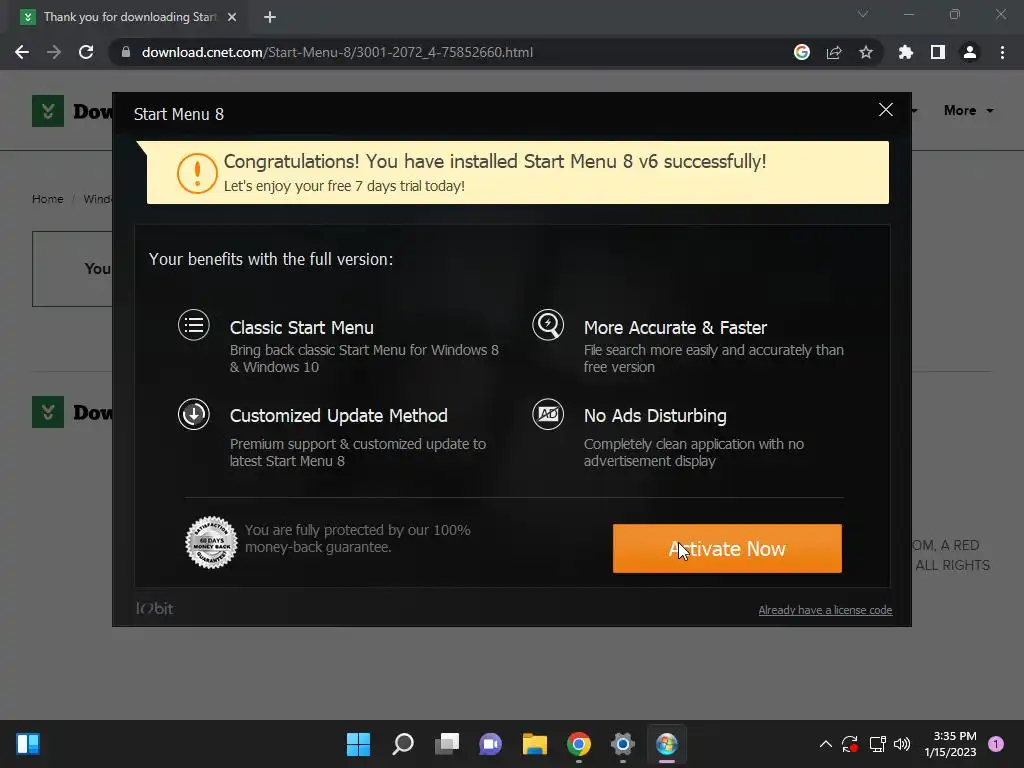Close the Start Menu 8 dialog
This screenshot has width=1024, height=768.
tap(886, 110)
